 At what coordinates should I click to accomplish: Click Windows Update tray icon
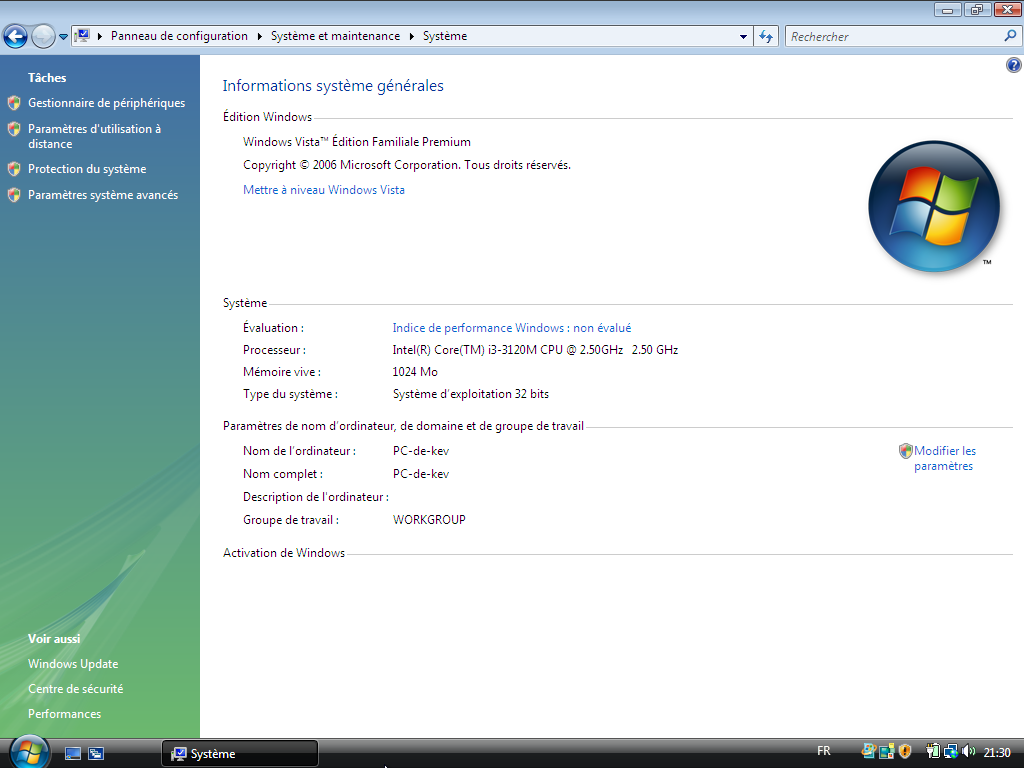click(x=869, y=752)
